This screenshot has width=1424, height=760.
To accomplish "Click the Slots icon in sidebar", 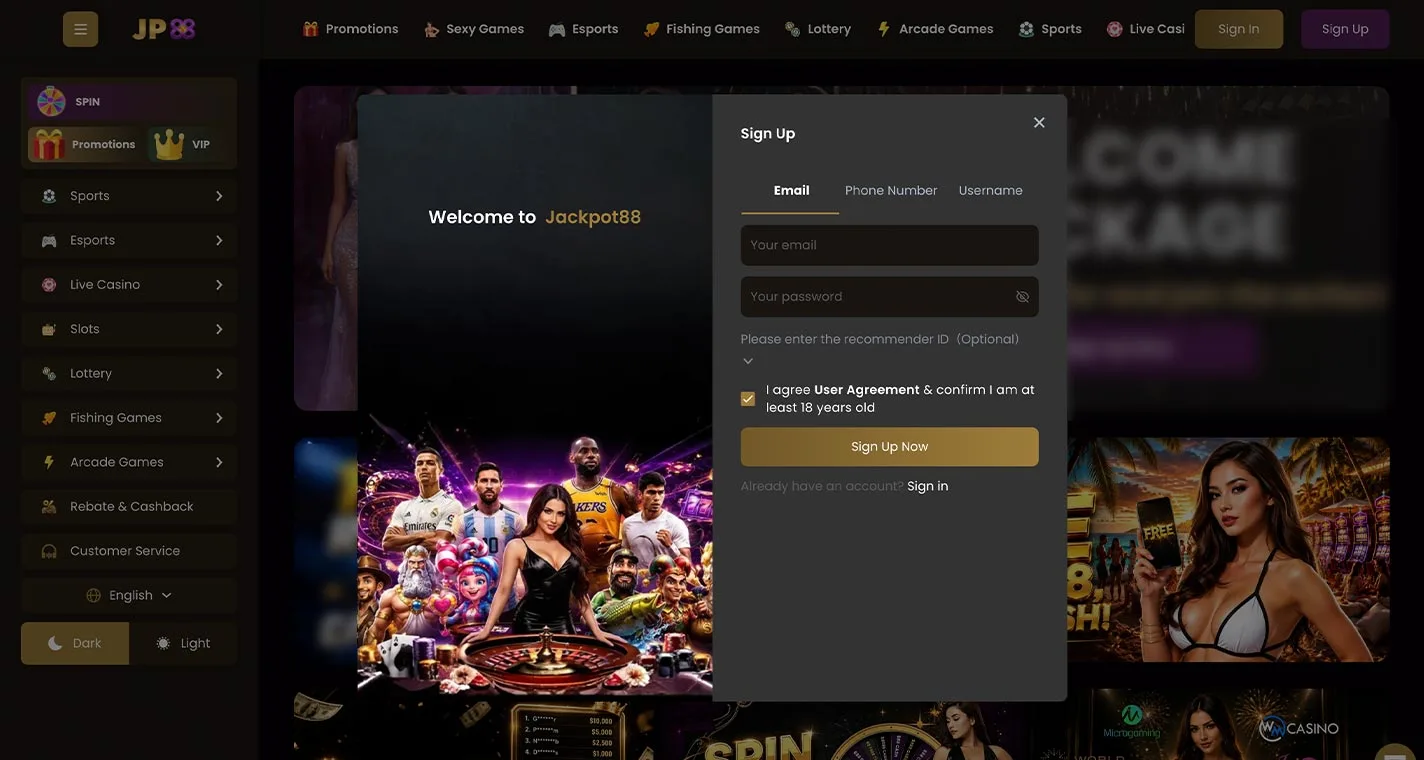I will point(49,329).
